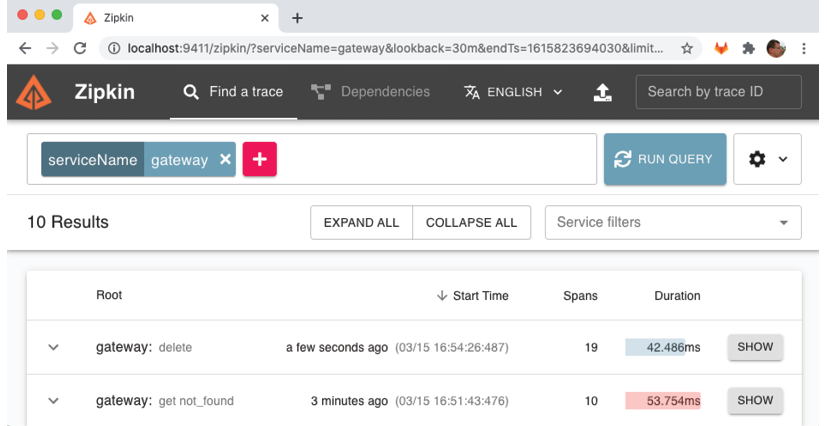
Task: Click the address bar URL
Action: pyautogui.click(x=396, y=49)
